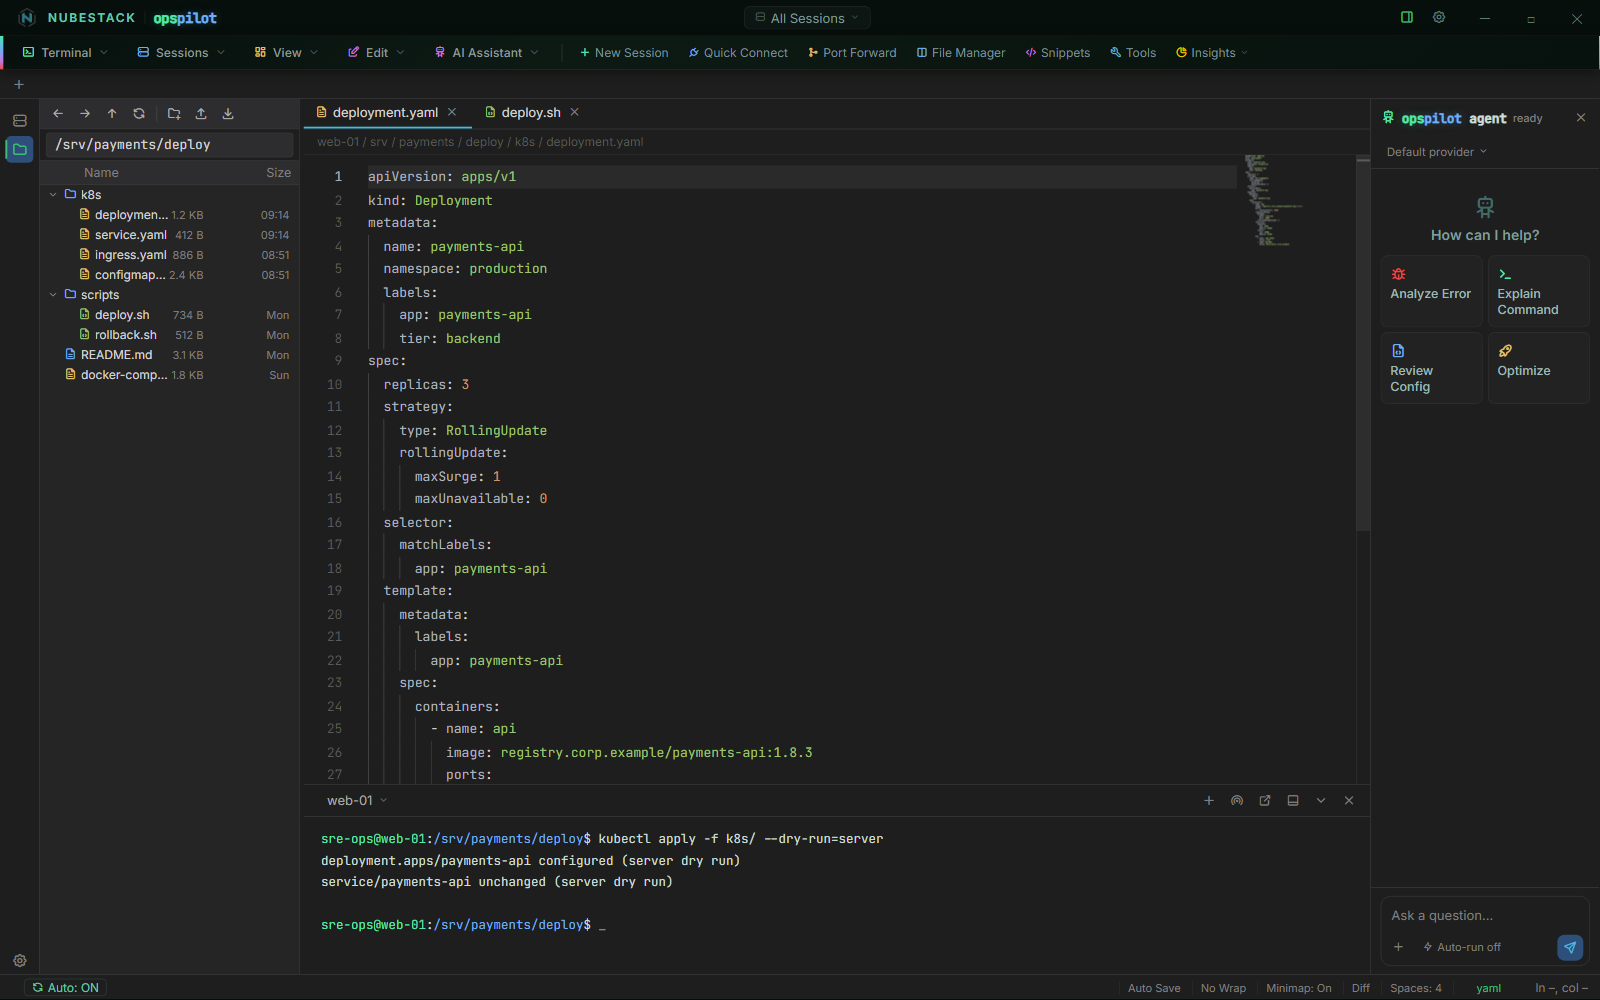This screenshot has width=1600, height=1000.
Task: Go forward in file browser history
Action: pyautogui.click(x=85, y=114)
